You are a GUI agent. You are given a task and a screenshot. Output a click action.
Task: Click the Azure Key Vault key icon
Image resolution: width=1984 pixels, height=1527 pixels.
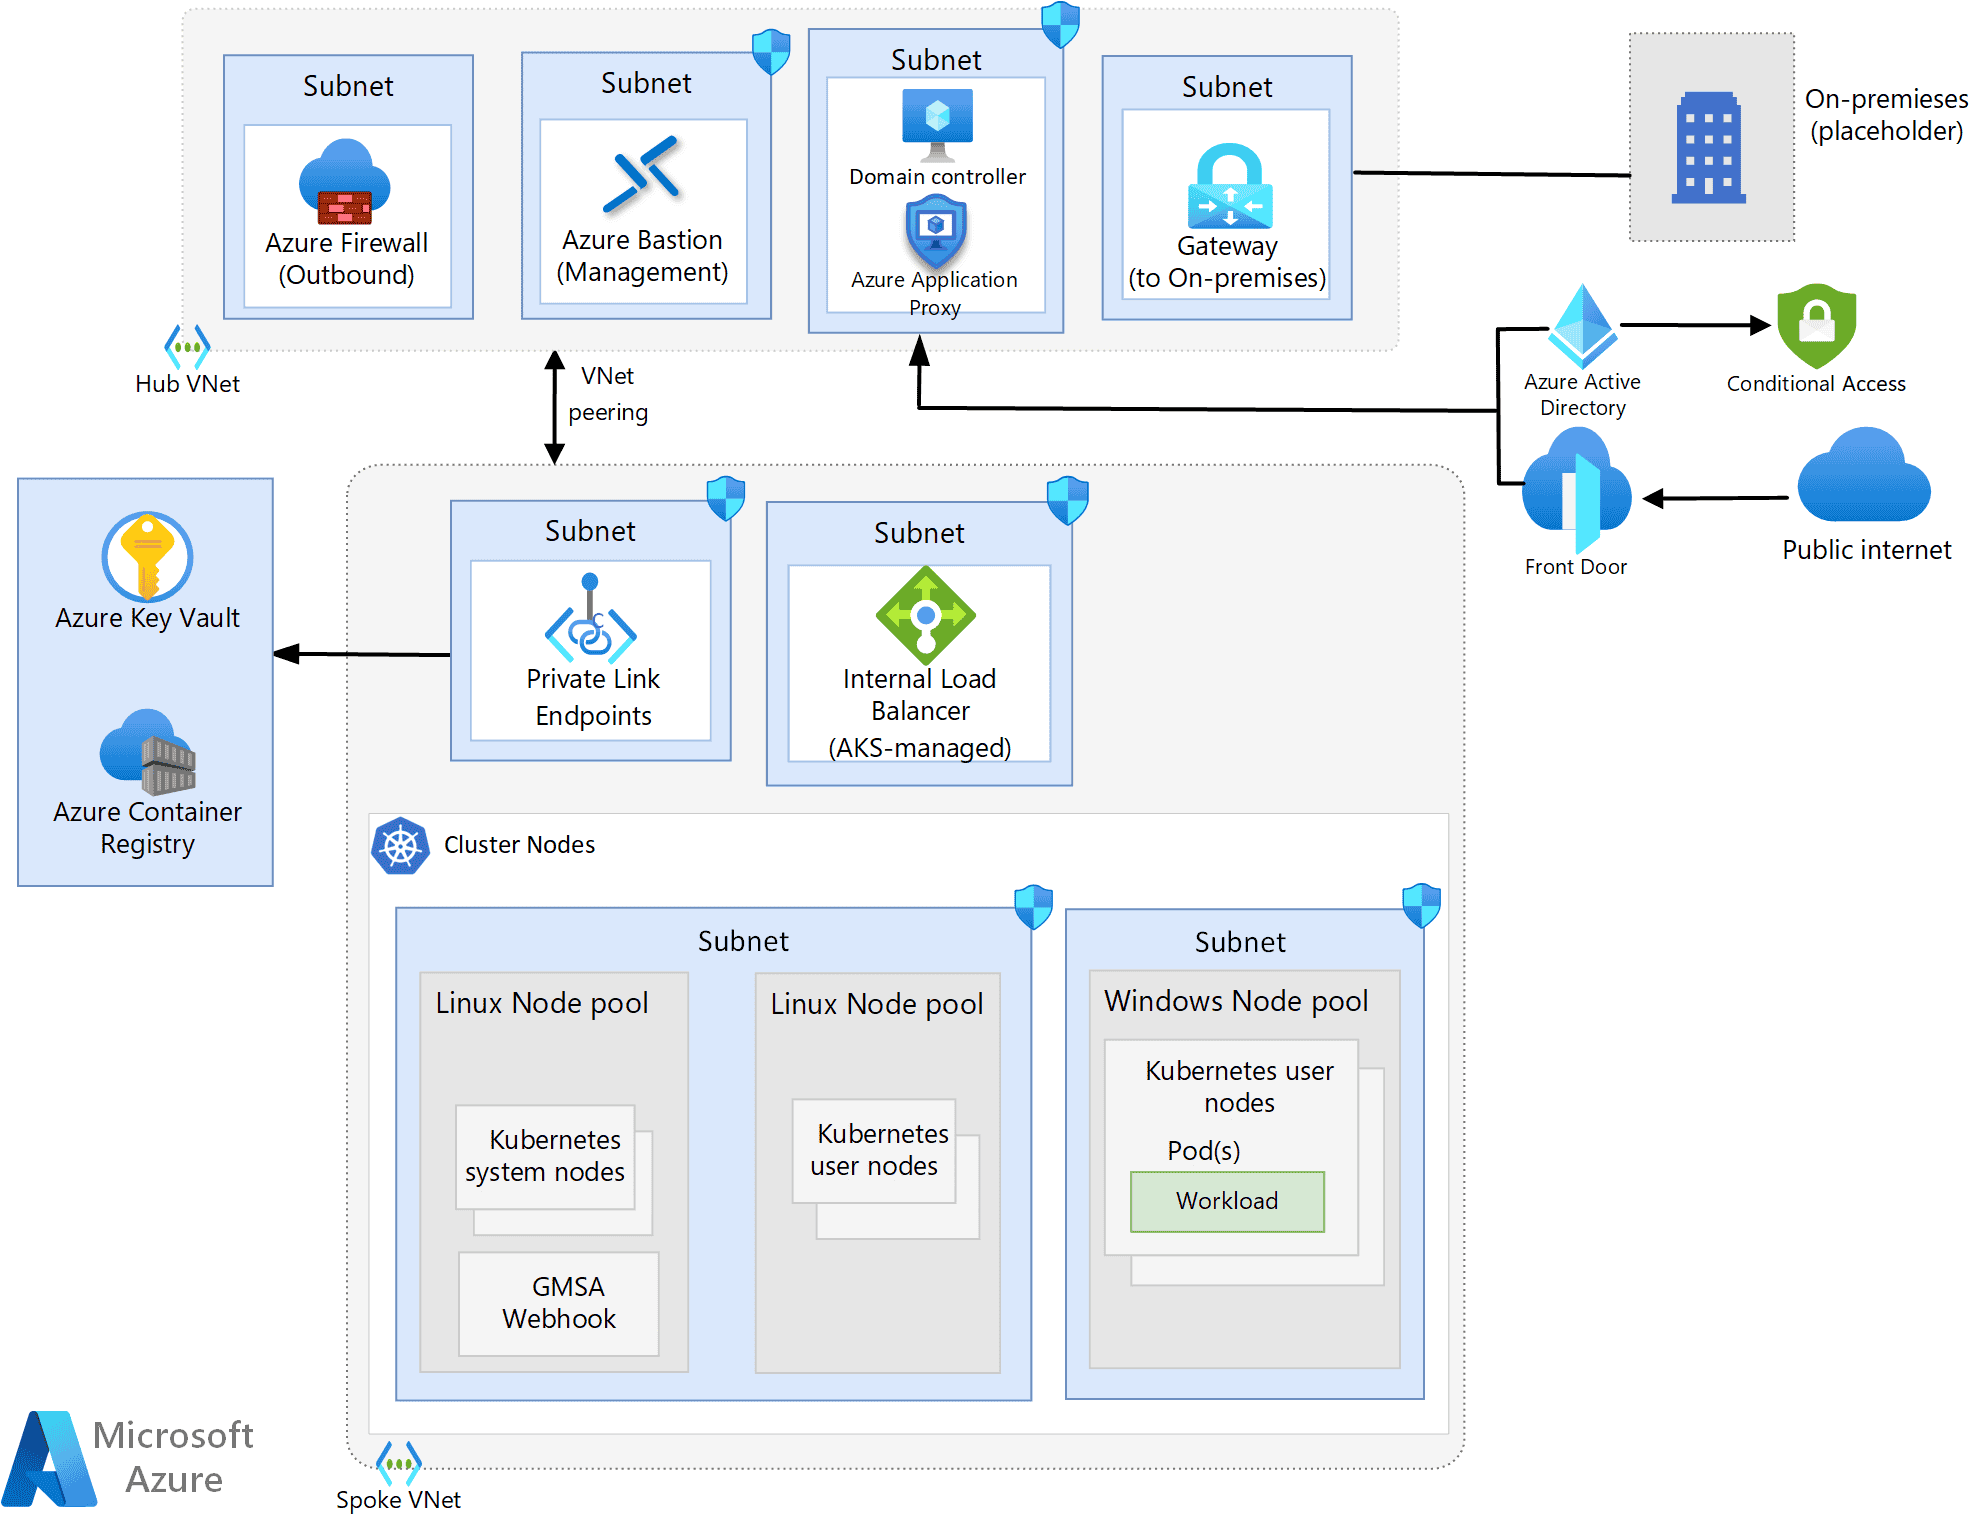(x=147, y=557)
